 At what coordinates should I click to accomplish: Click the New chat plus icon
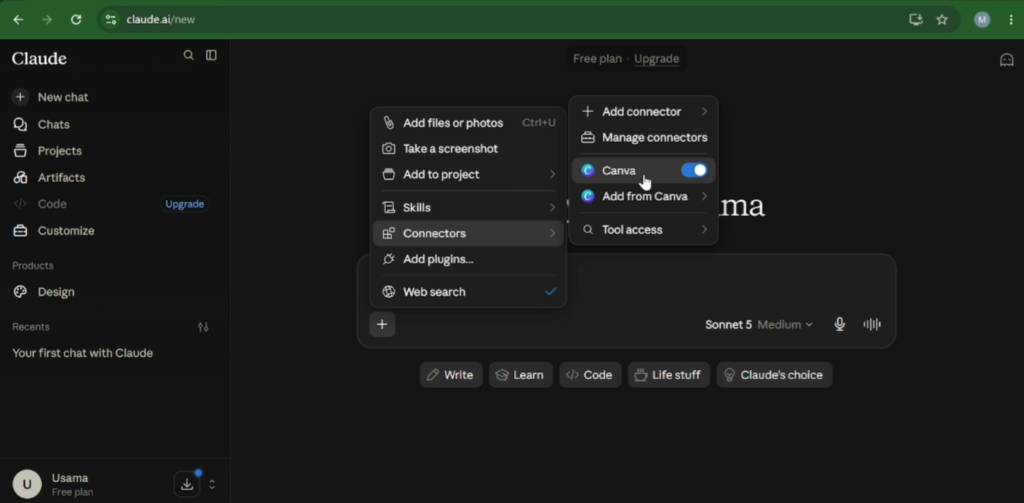click(x=20, y=97)
